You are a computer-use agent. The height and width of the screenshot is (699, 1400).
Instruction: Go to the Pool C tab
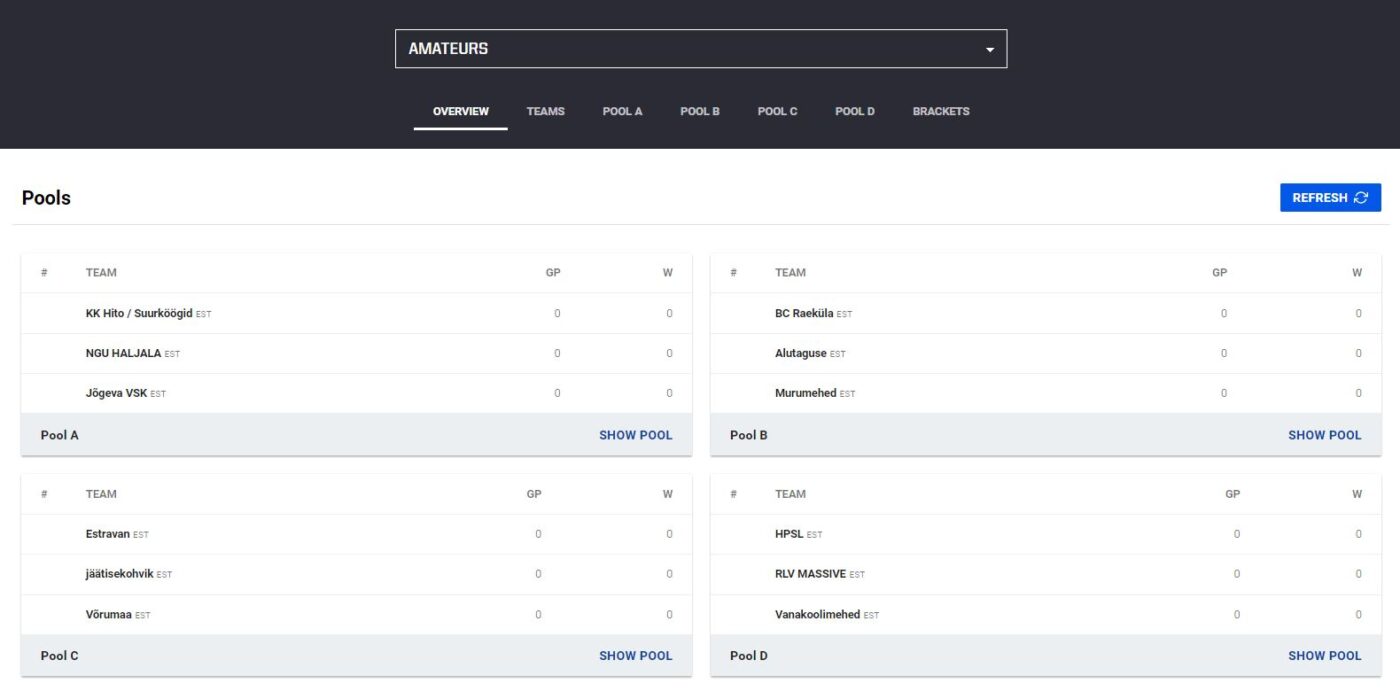(x=777, y=111)
